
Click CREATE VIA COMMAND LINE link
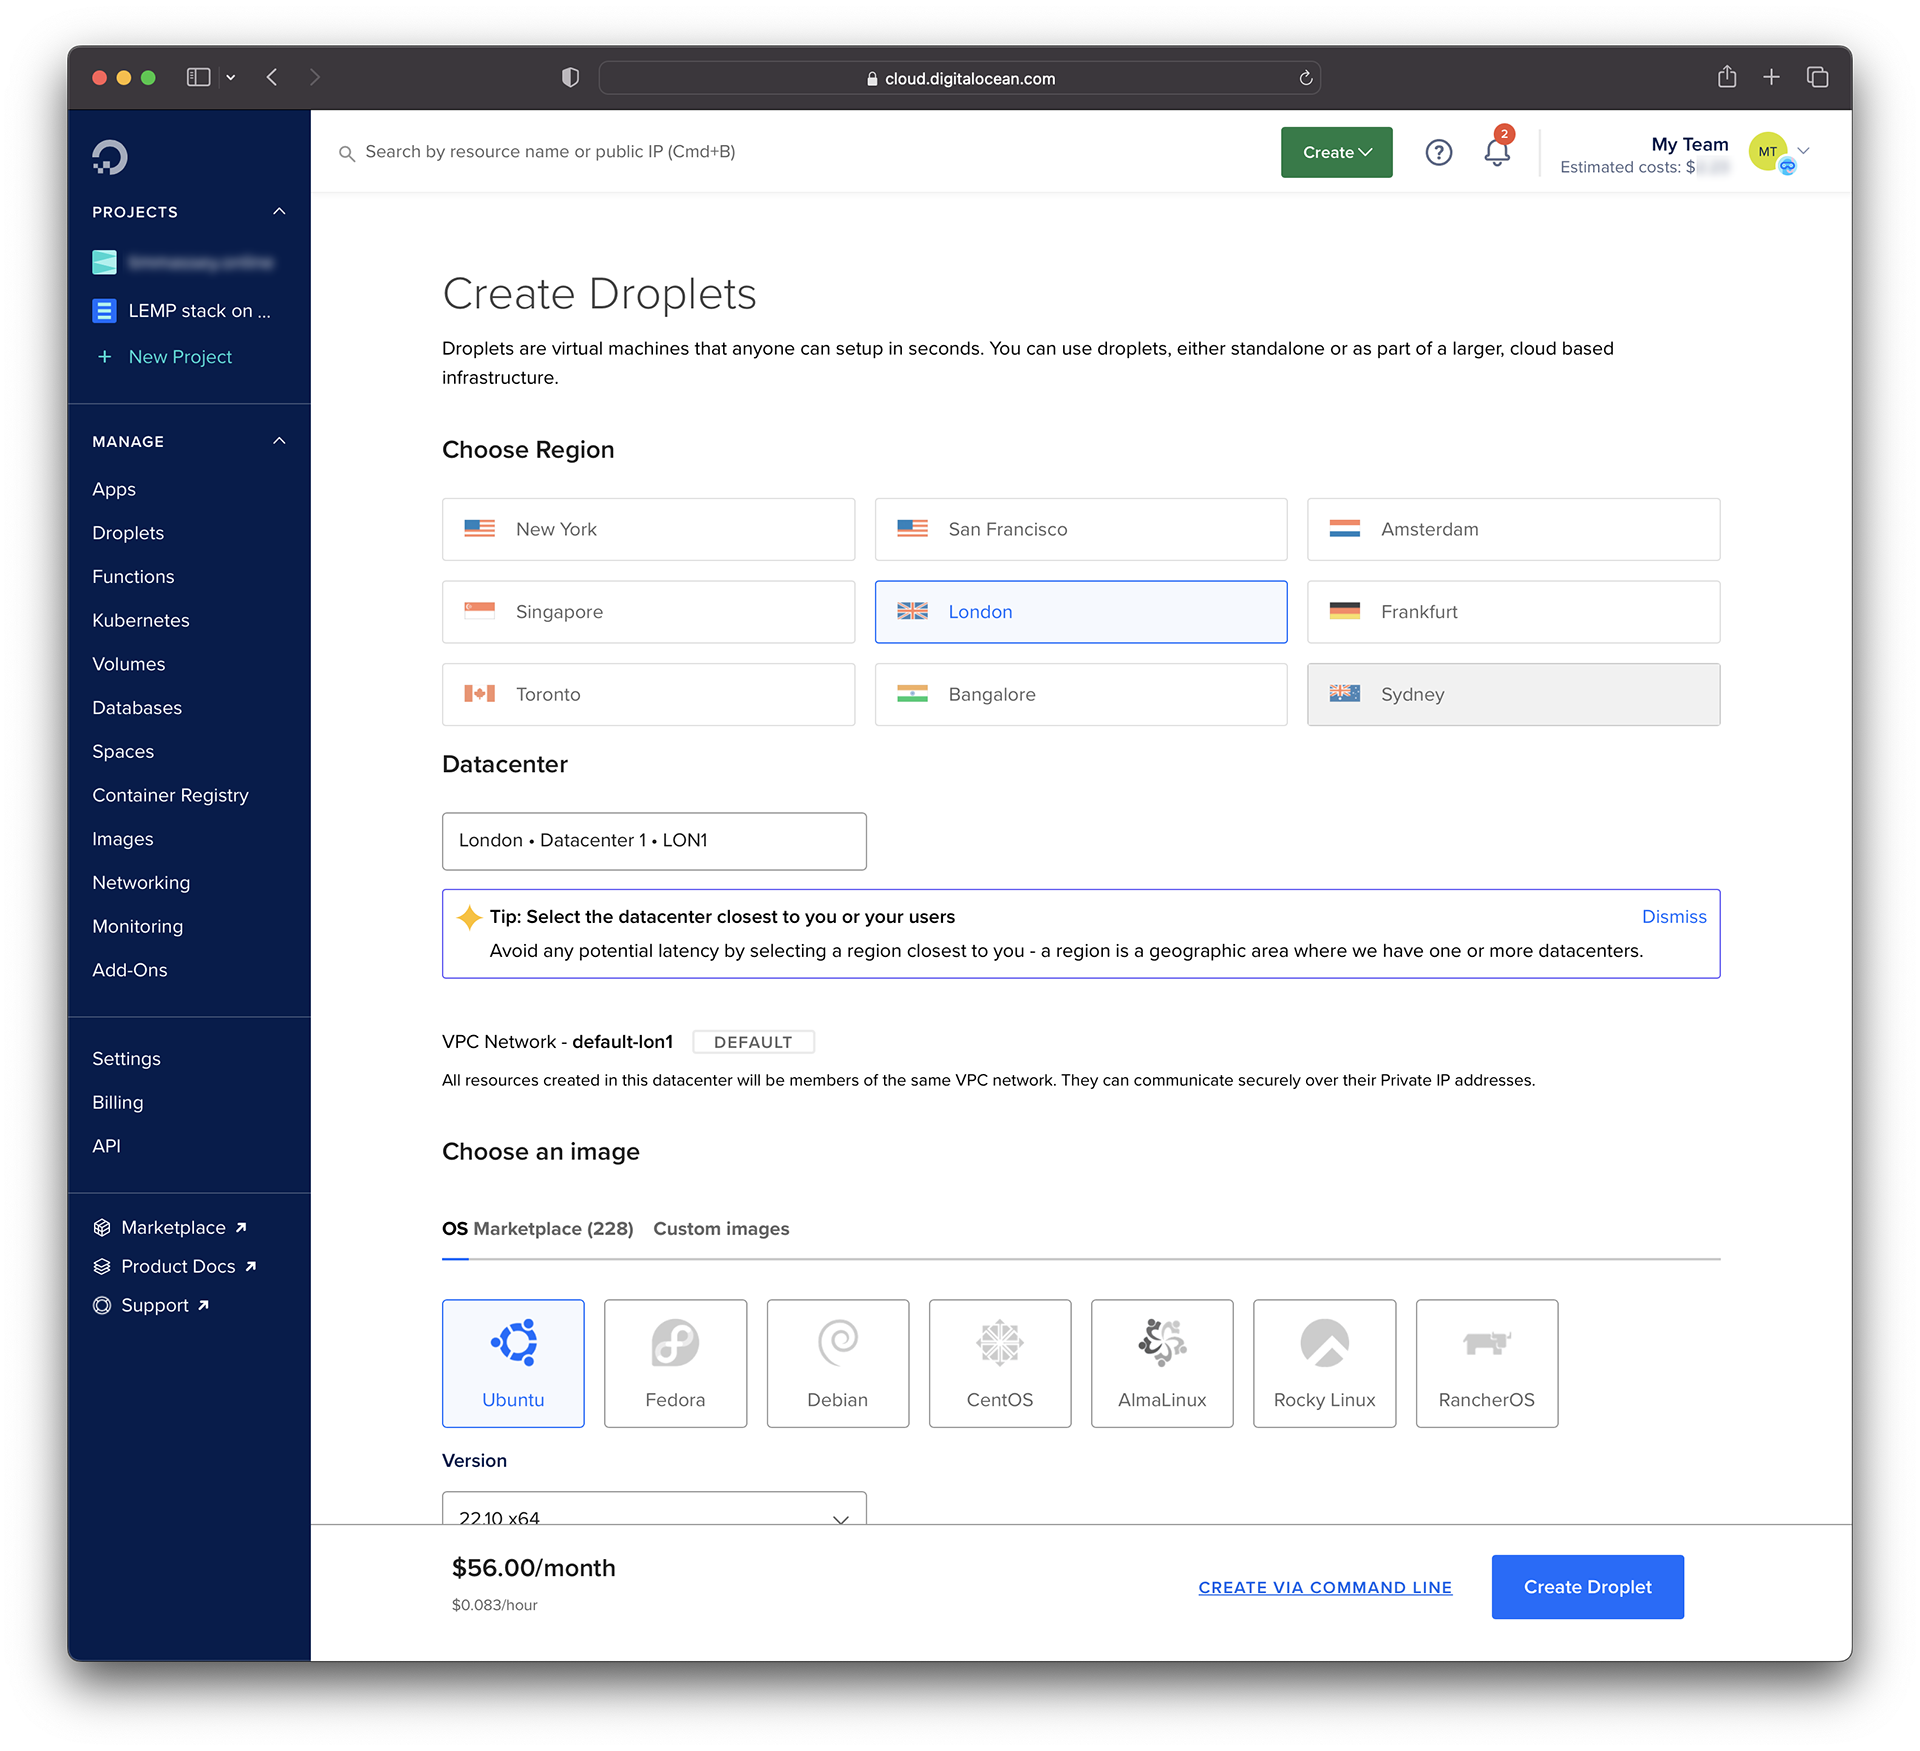pos(1325,1588)
